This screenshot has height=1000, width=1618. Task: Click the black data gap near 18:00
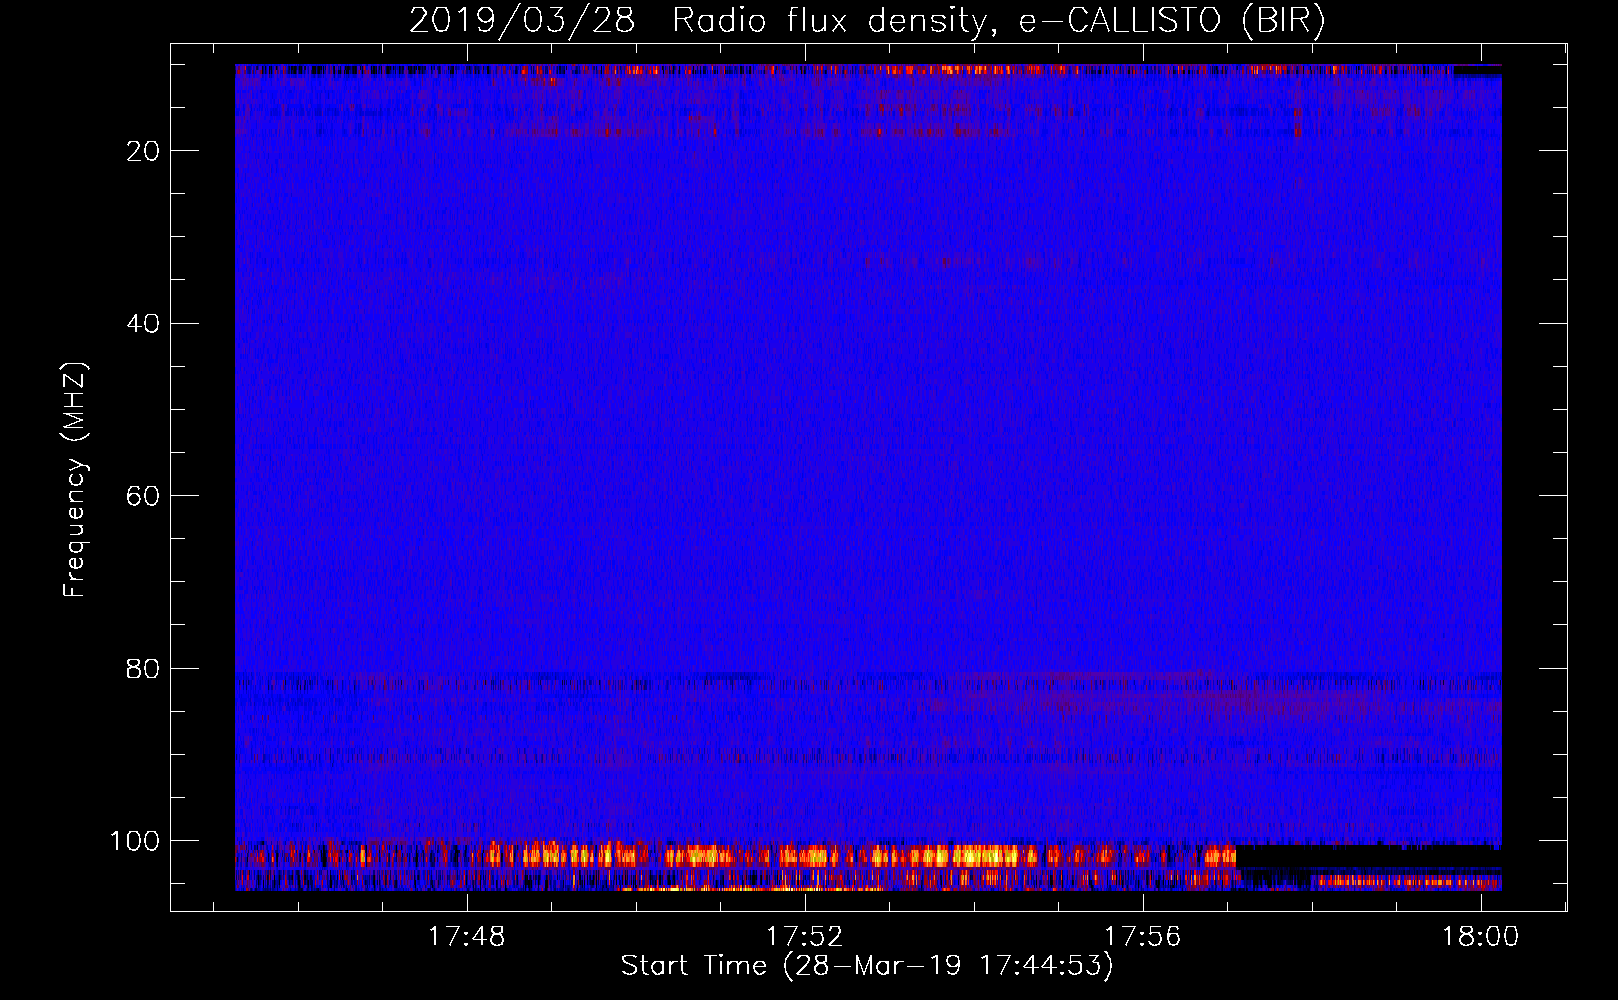(x=1368, y=857)
